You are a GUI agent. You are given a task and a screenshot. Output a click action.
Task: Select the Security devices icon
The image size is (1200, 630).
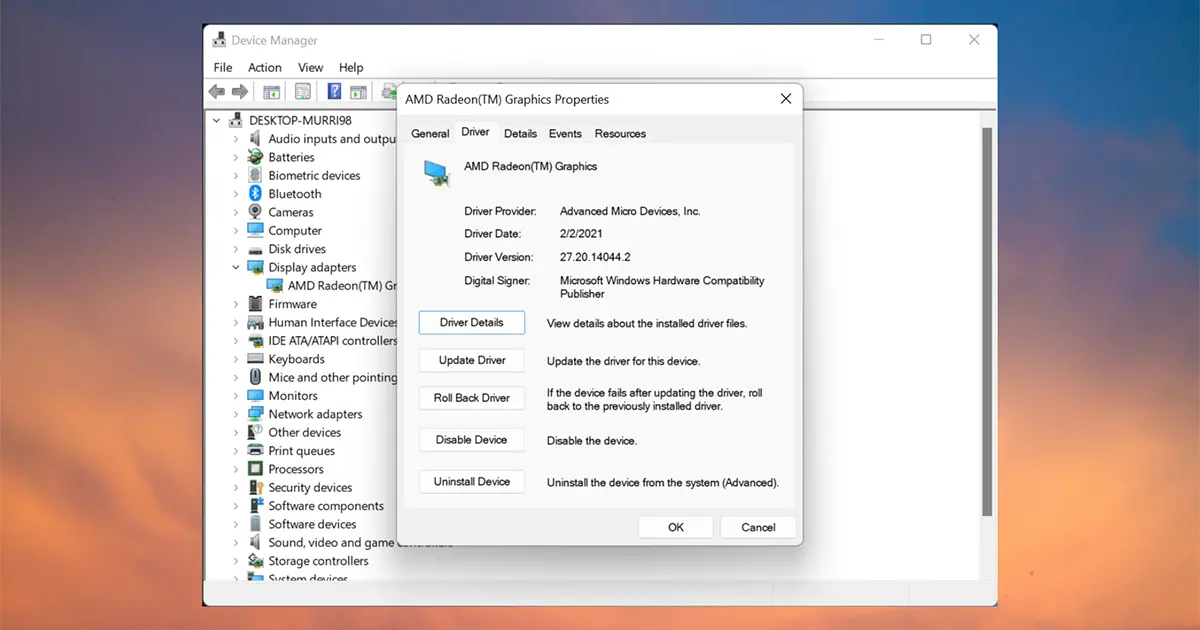coord(256,487)
